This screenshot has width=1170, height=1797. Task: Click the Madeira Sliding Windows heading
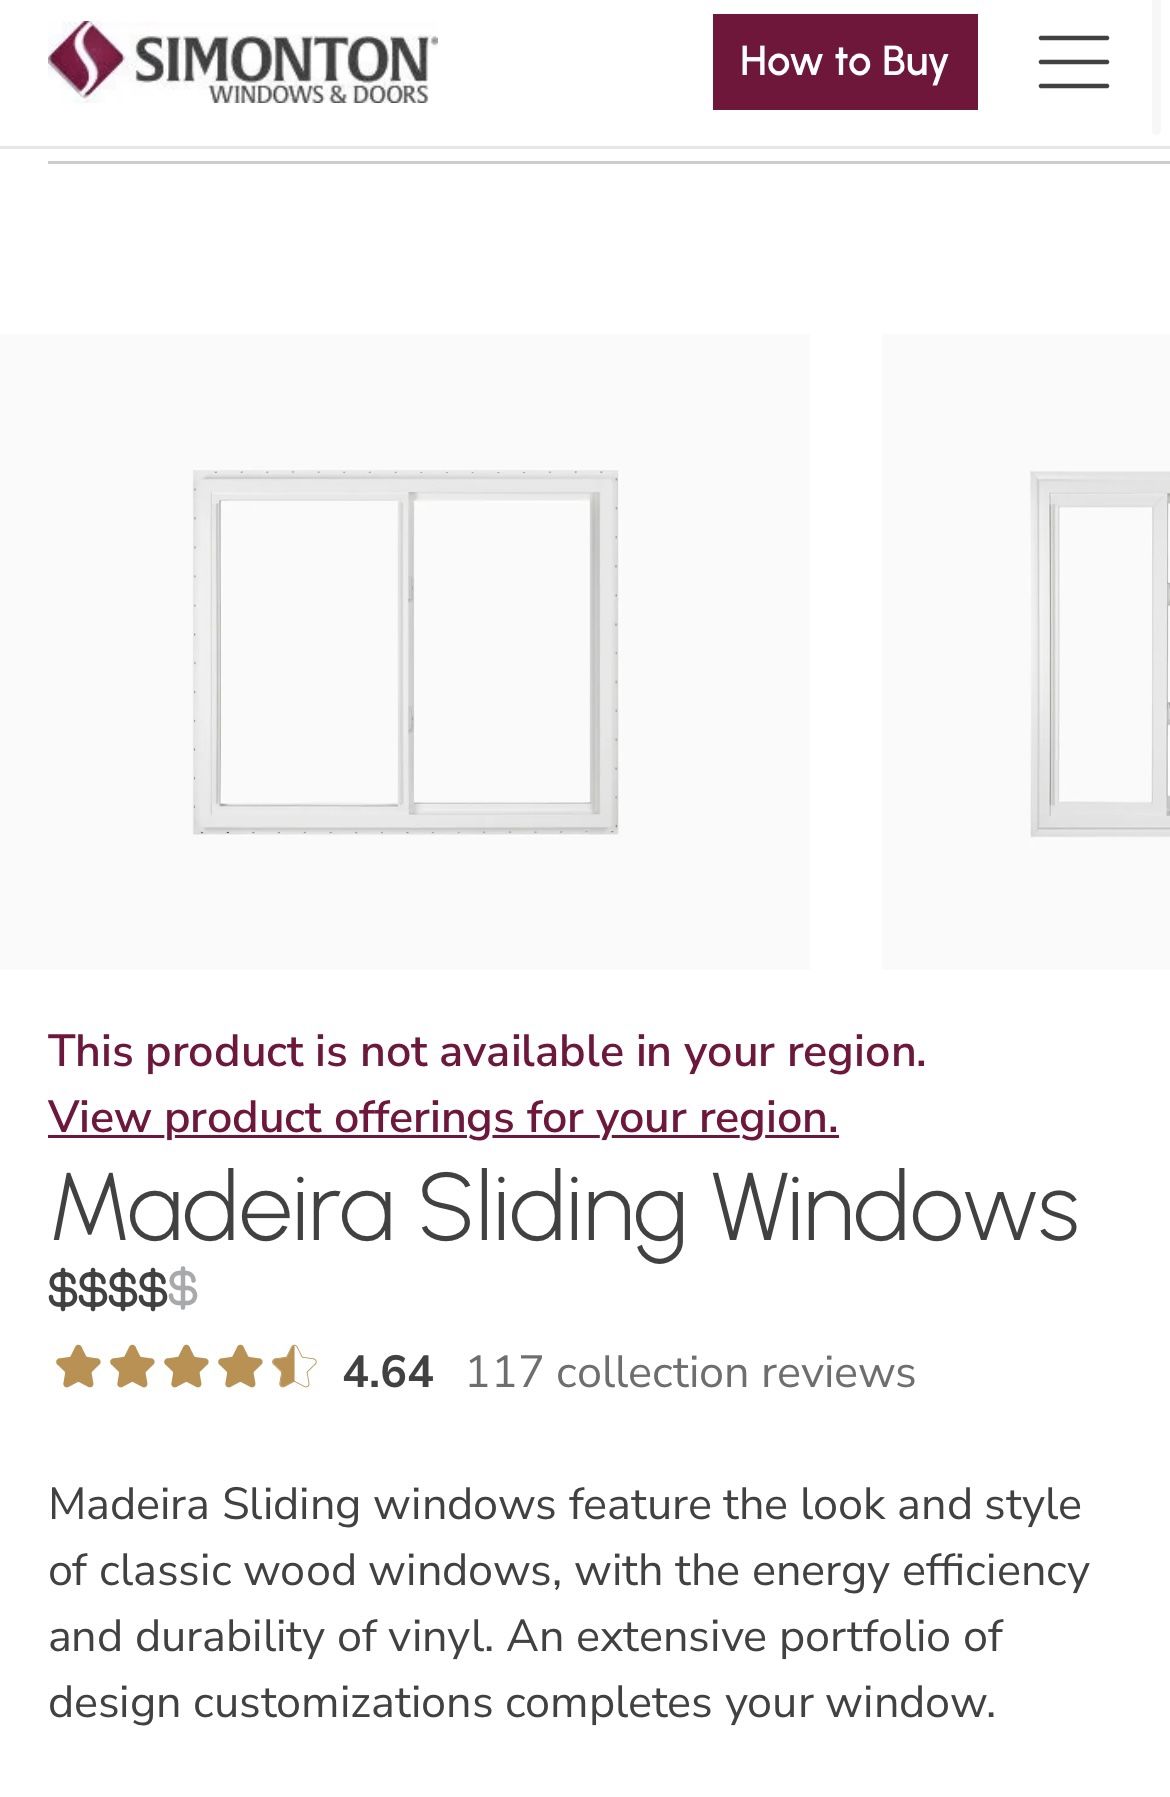pos(565,1213)
